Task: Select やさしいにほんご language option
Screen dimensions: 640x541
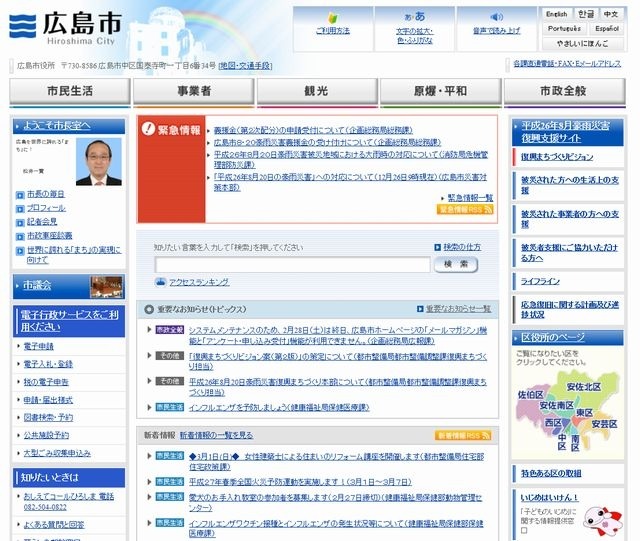Action: coord(582,43)
